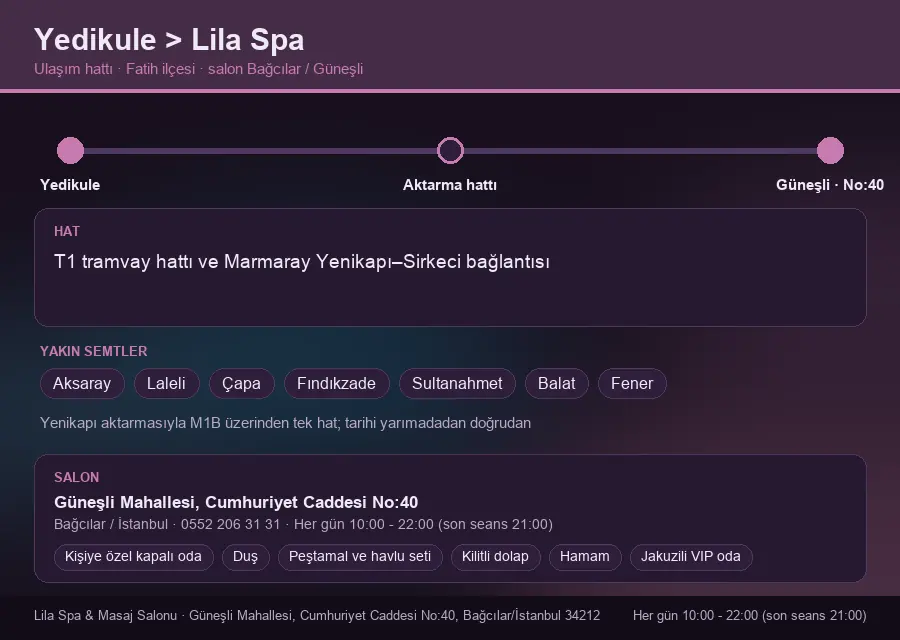Select the Jakuzili VIP oda tag
The width and height of the screenshot is (900, 640).
(691, 557)
